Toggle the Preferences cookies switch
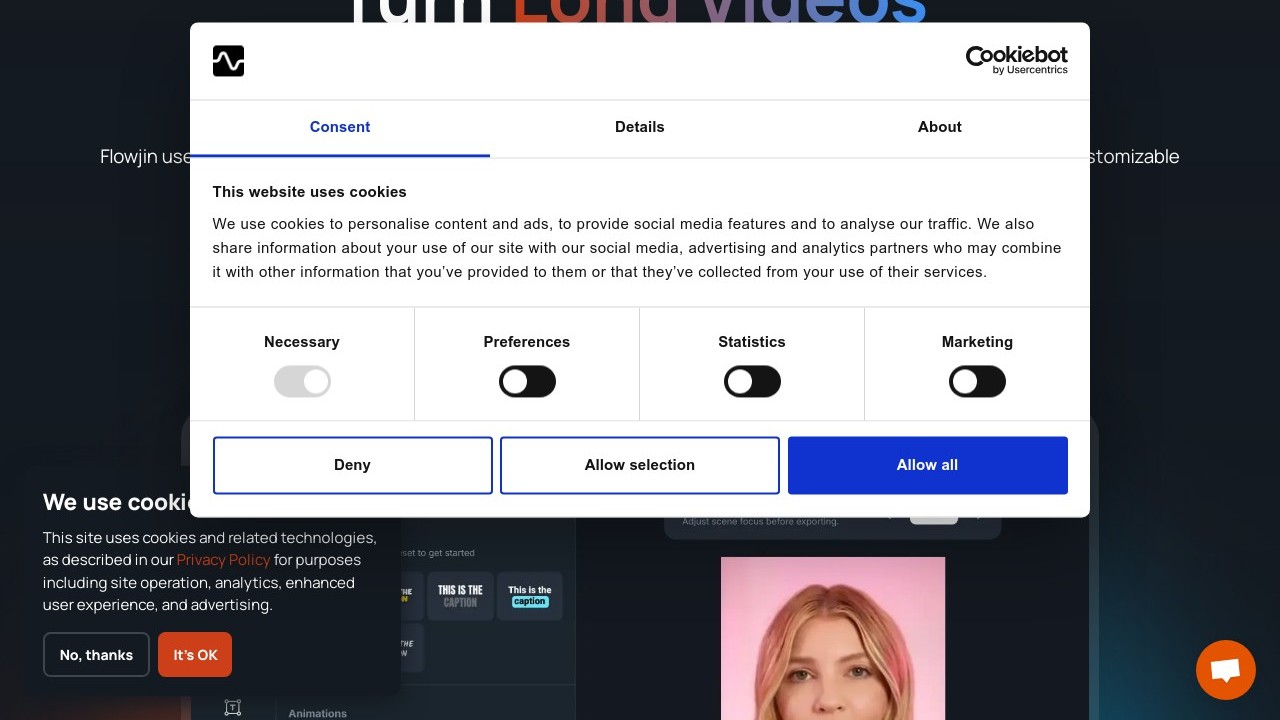Viewport: 1280px width, 720px height. pos(527,382)
